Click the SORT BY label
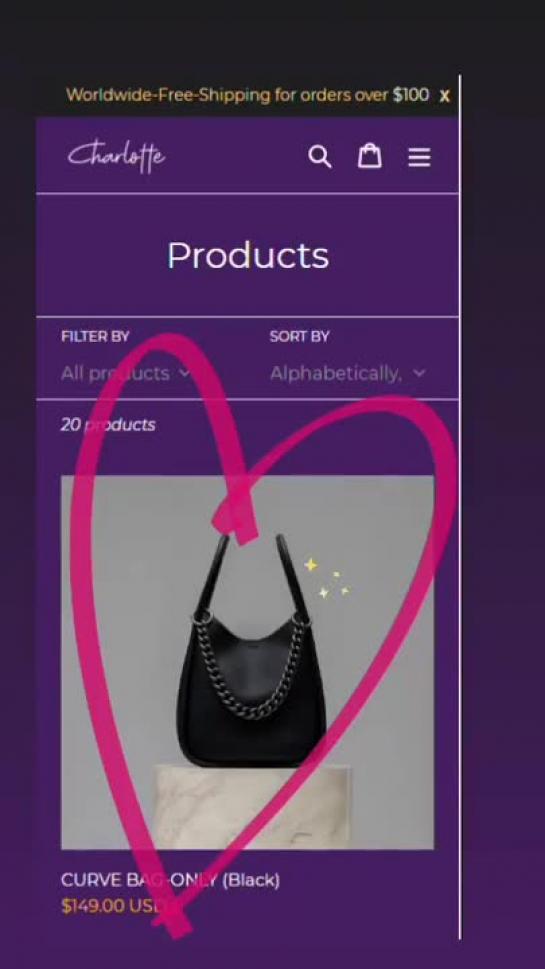This screenshot has width=545, height=969. [x=299, y=337]
